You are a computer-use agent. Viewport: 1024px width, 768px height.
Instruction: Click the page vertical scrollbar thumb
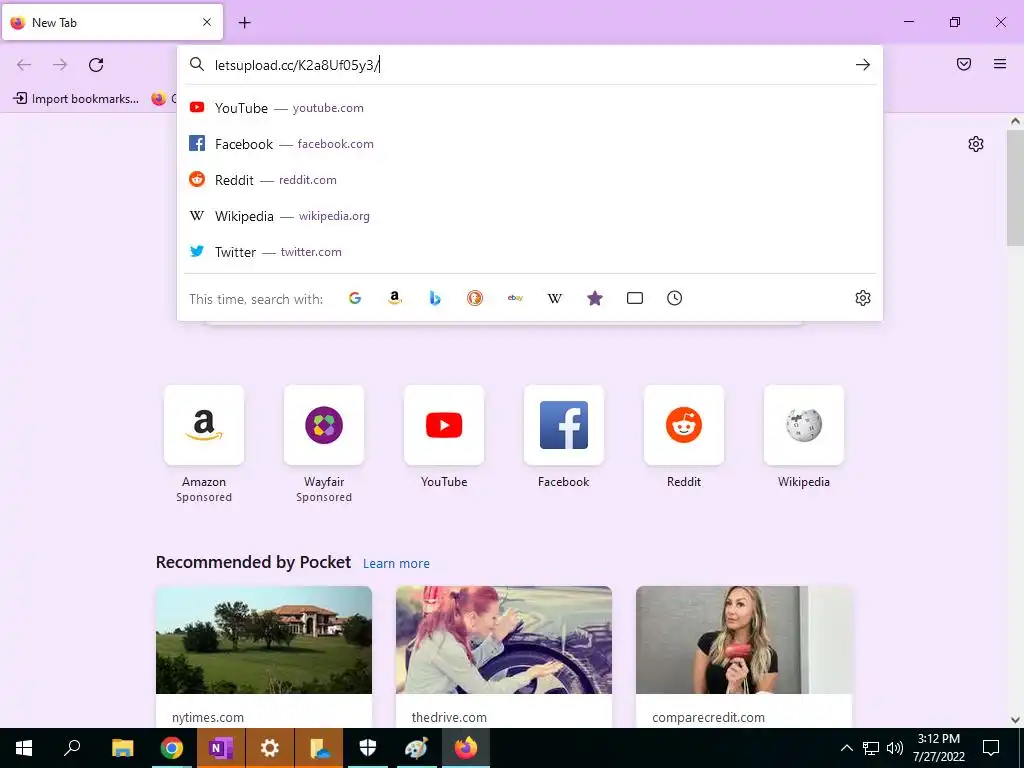coord(1015,188)
